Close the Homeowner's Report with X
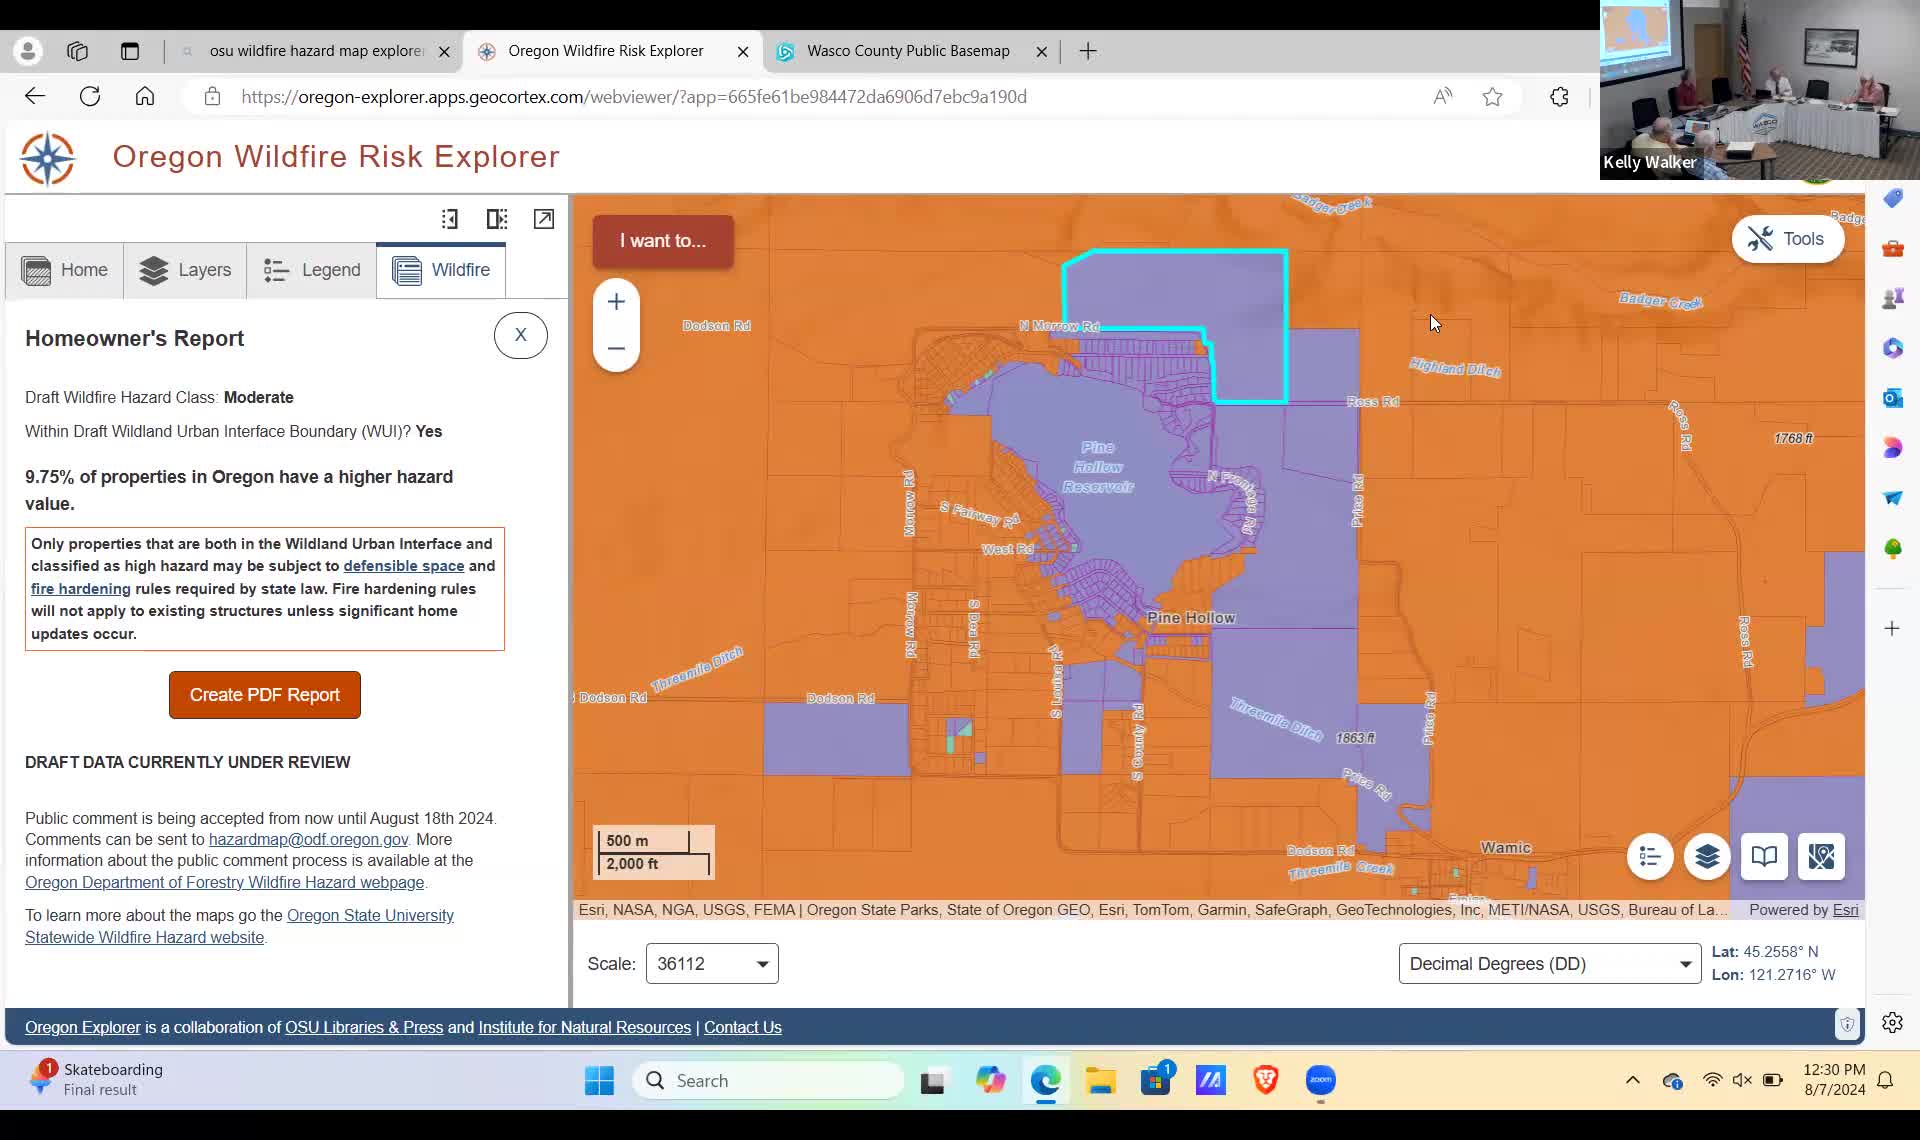This screenshot has width=1920, height=1140. click(520, 335)
